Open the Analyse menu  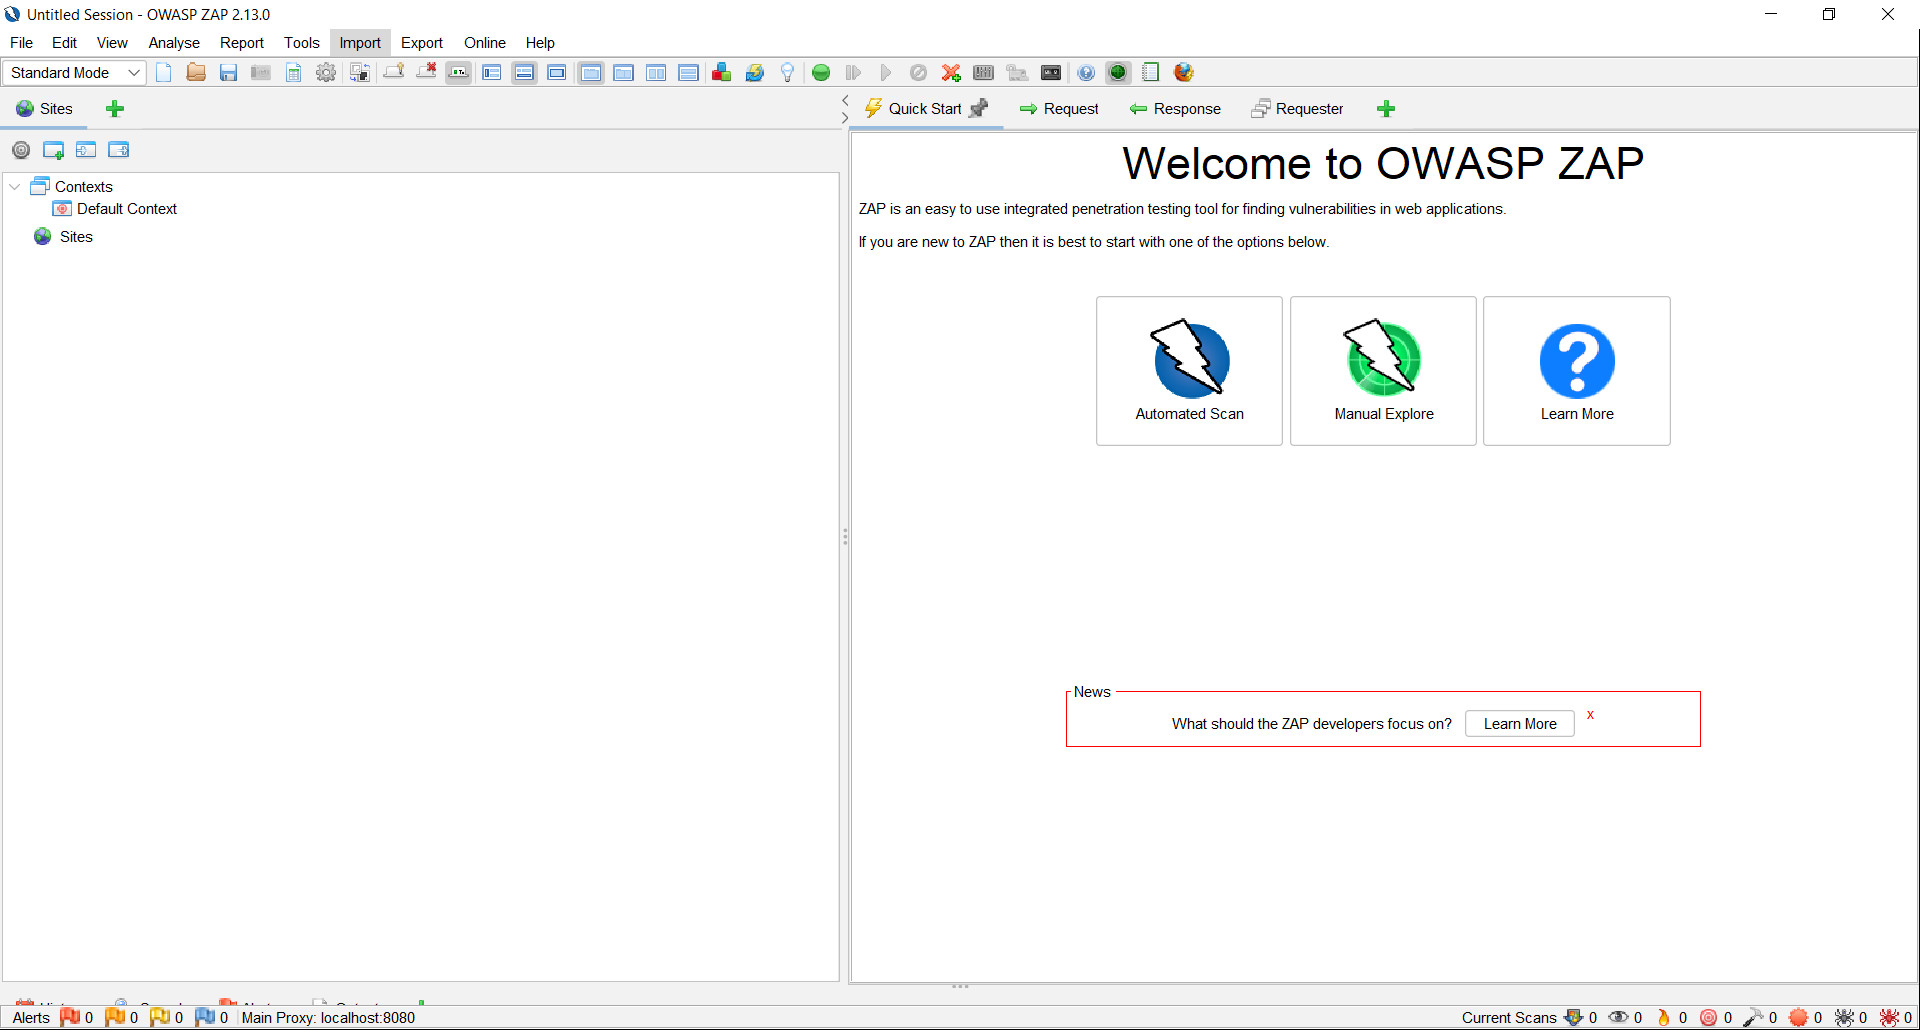click(174, 43)
